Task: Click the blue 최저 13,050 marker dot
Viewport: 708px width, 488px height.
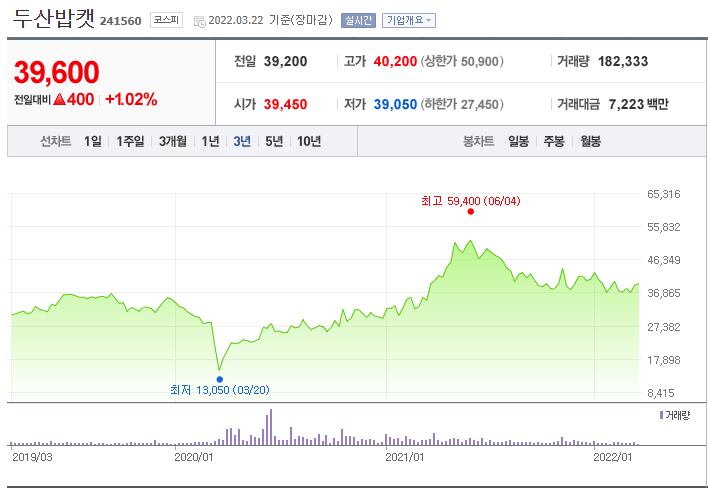Action: point(219,379)
